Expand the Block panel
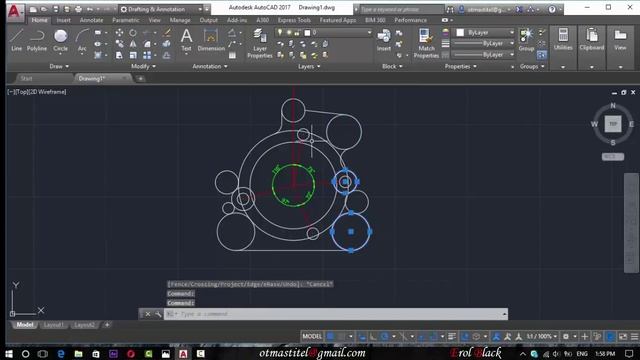Image resolution: width=640 pixels, height=360 pixels. tap(392, 66)
